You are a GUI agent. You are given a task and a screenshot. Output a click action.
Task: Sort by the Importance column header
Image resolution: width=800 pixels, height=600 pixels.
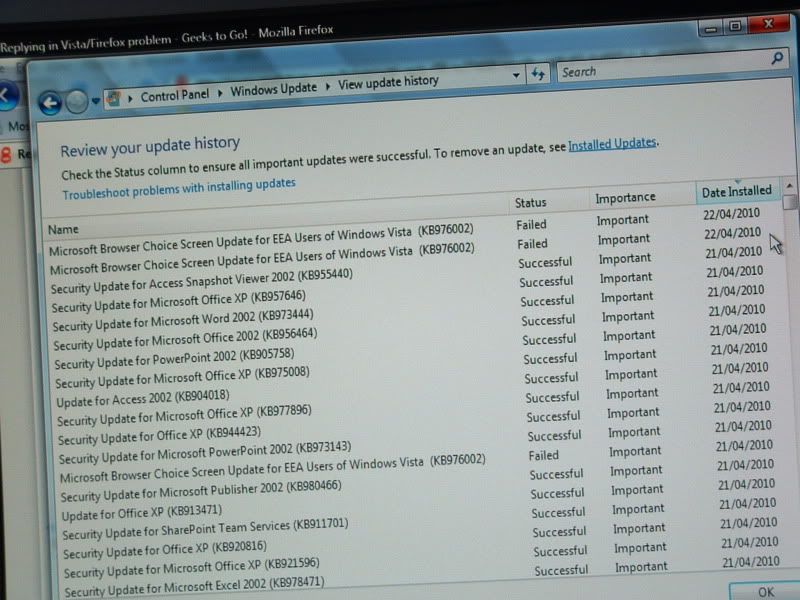(625, 197)
